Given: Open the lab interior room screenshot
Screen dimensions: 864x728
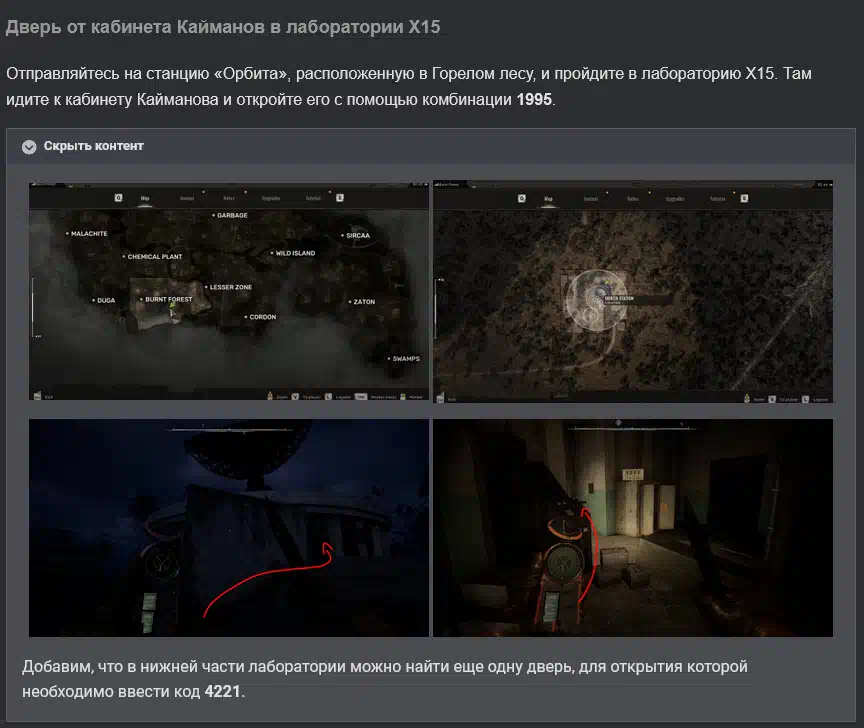Looking at the screenshot, I should pyautogui.click(x=633, y=528).
